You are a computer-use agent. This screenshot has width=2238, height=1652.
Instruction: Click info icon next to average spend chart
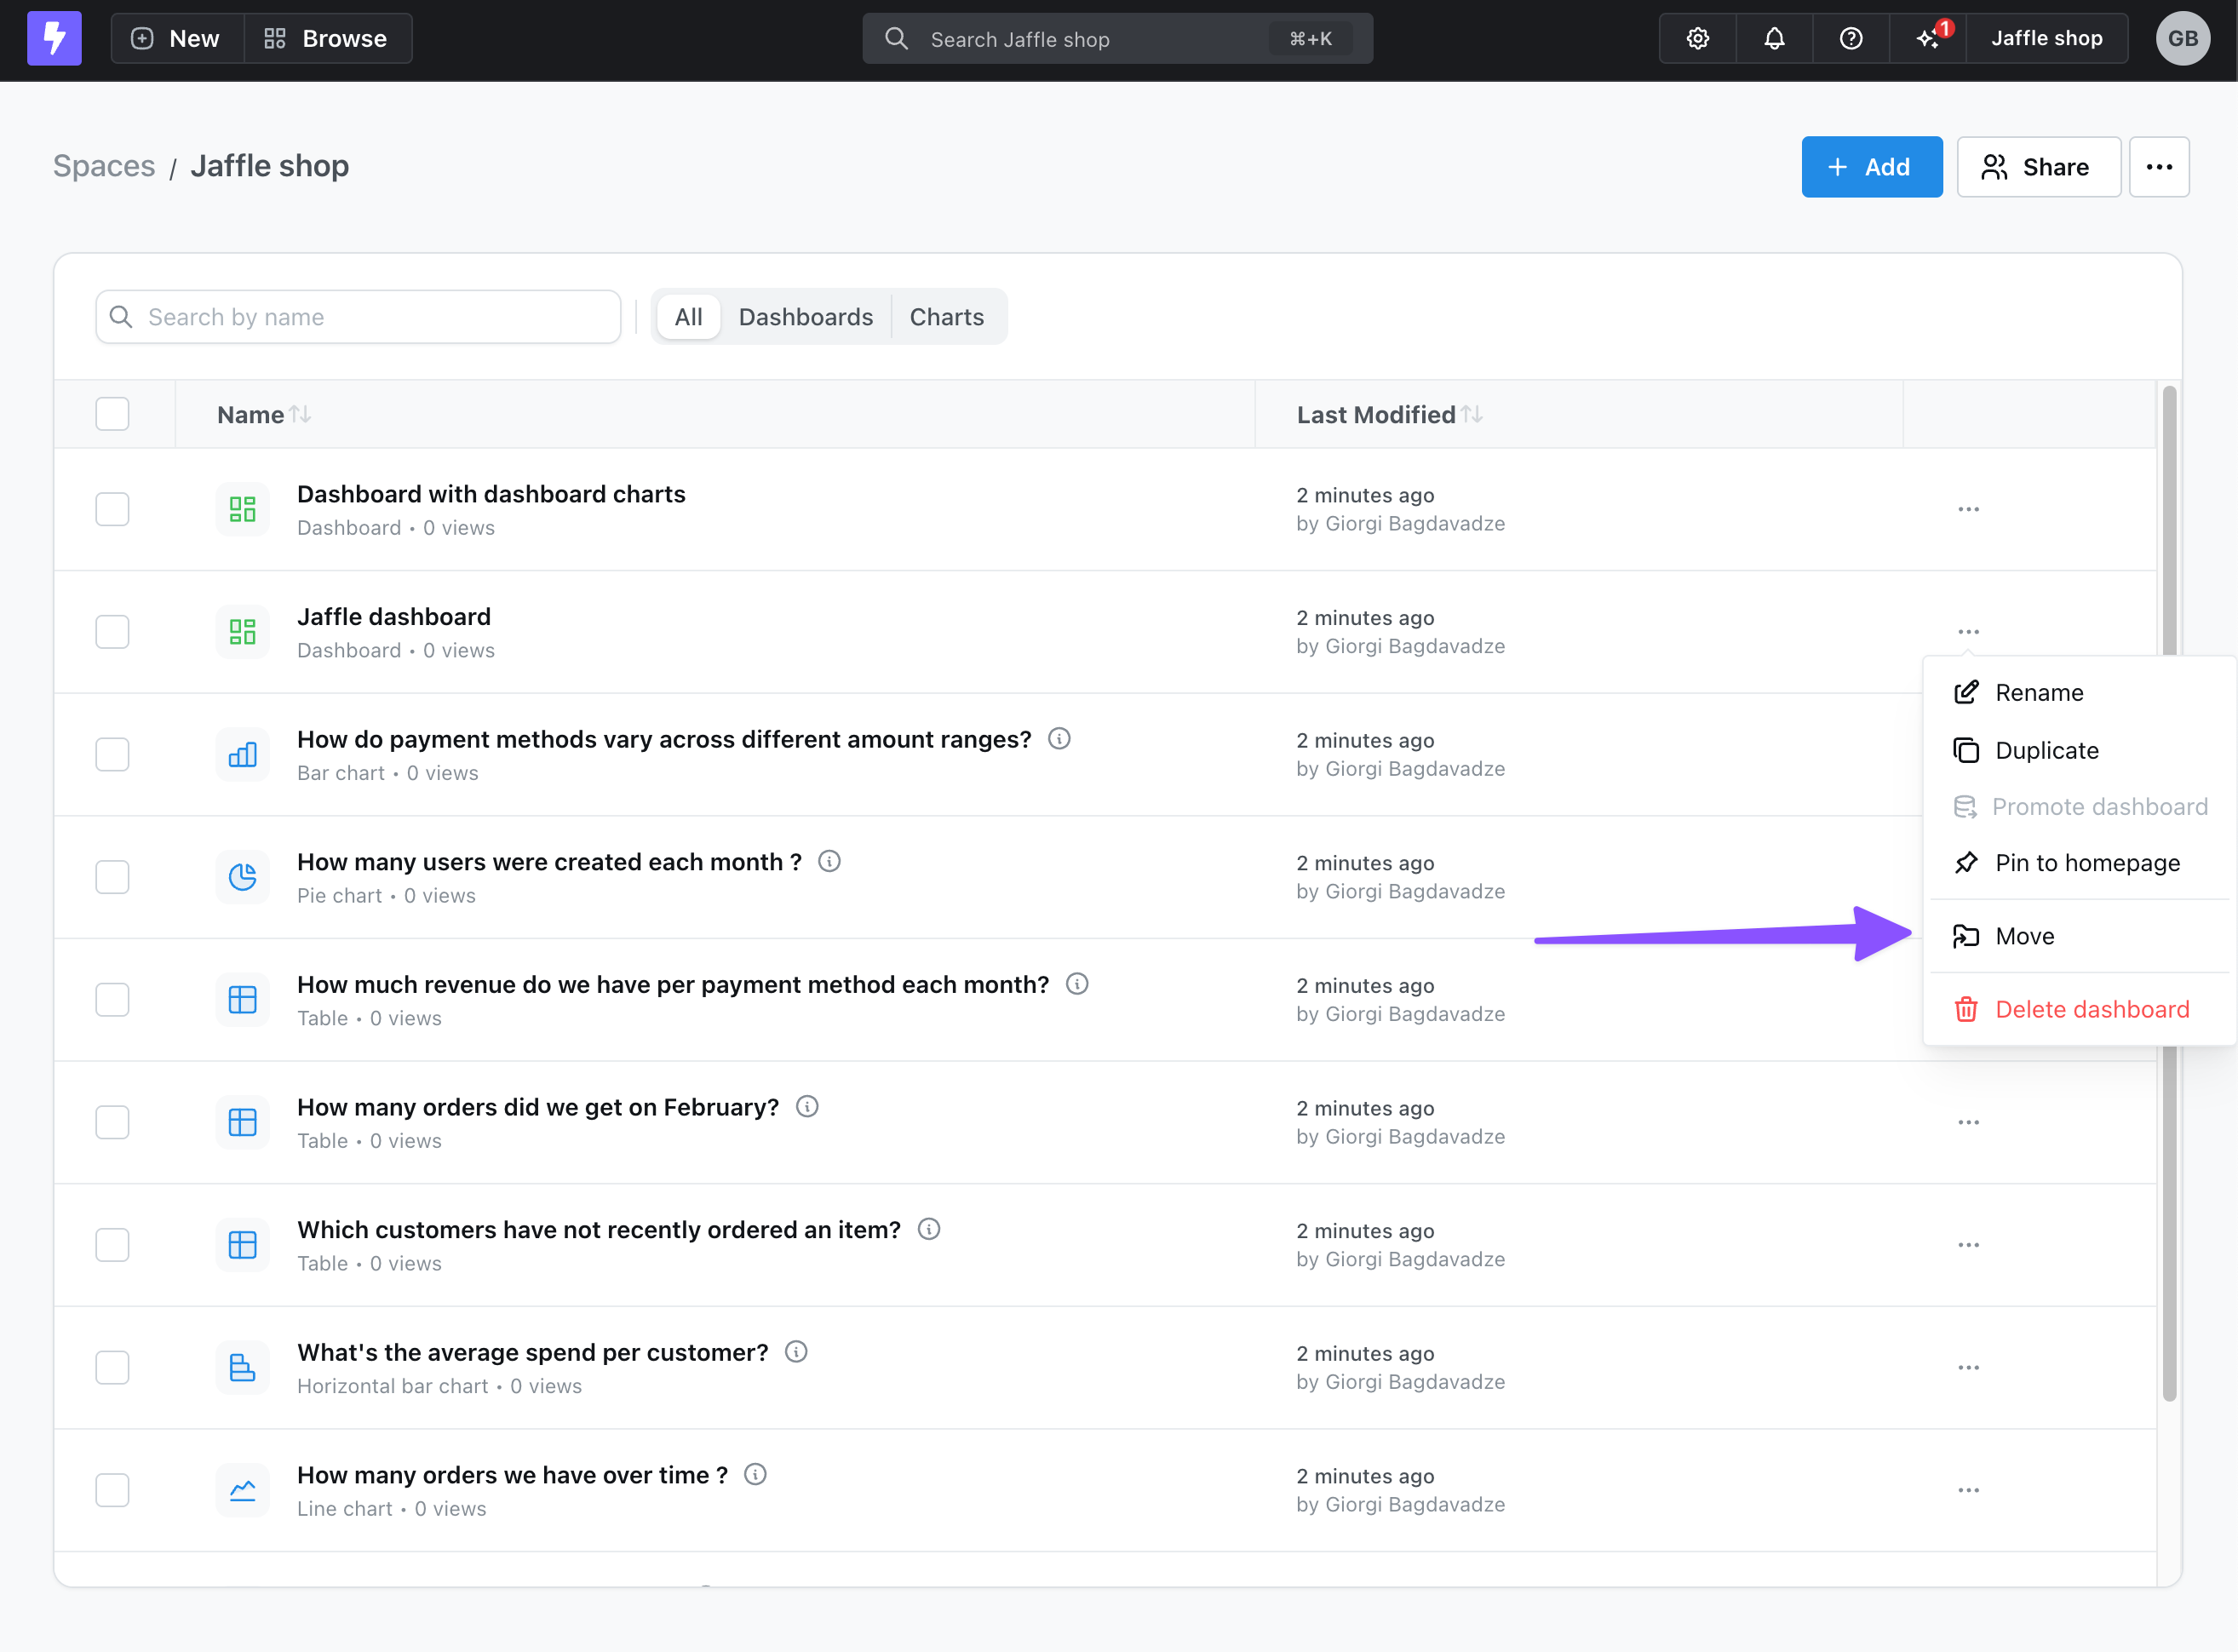(x=796, y=1352)
